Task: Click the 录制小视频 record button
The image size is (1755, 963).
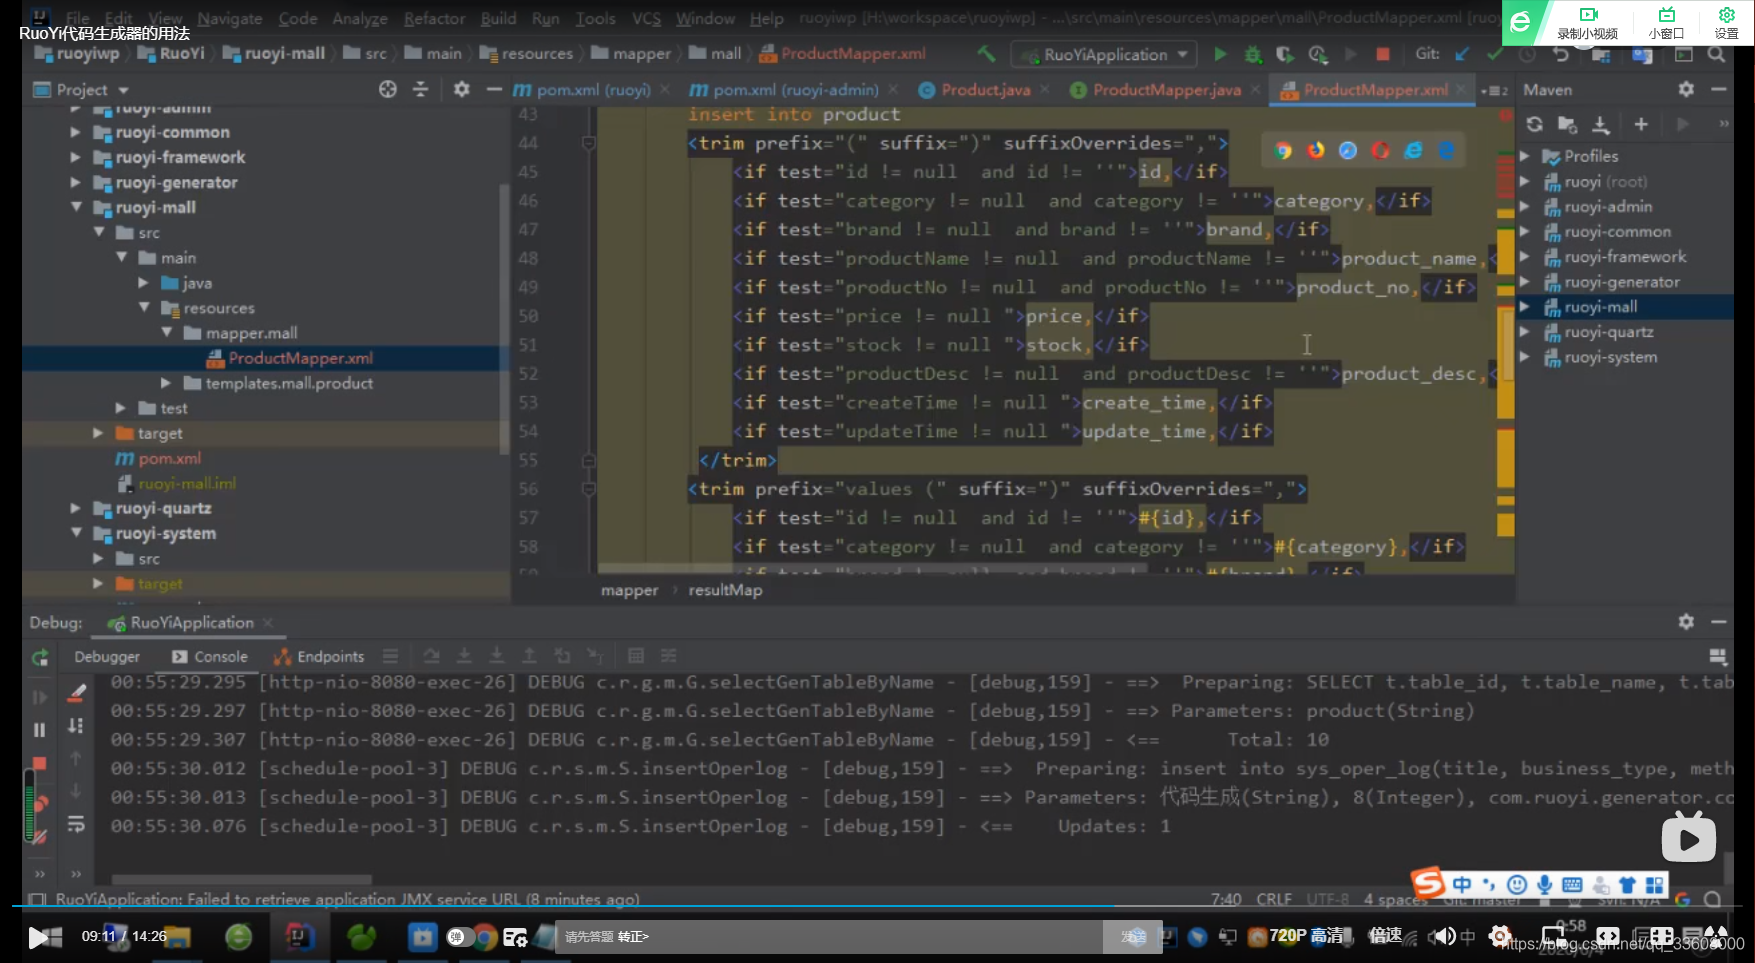Action: [1587, 22]
